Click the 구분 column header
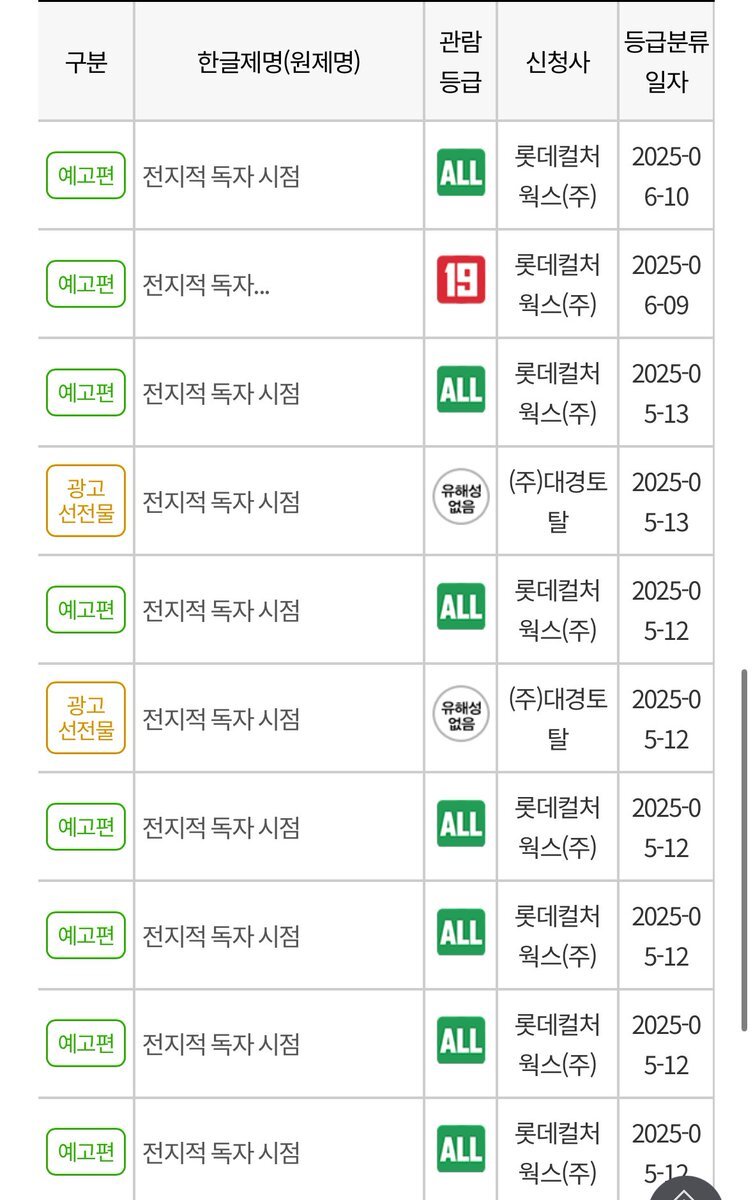The width and height of the screenshot is (753, 1200). 86,62
